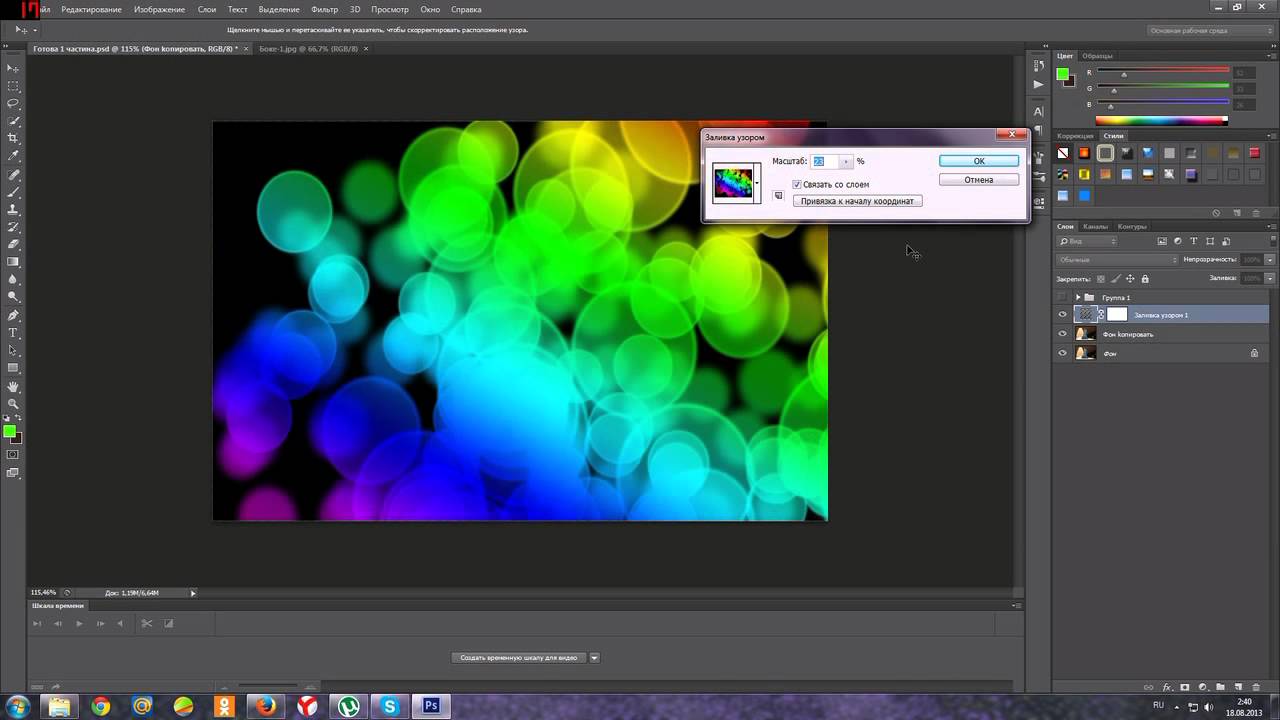The height and width of the screenshot is (720, 1280).
Task: Open Firefox from the Windows taskbar
Action: point(265,706)
